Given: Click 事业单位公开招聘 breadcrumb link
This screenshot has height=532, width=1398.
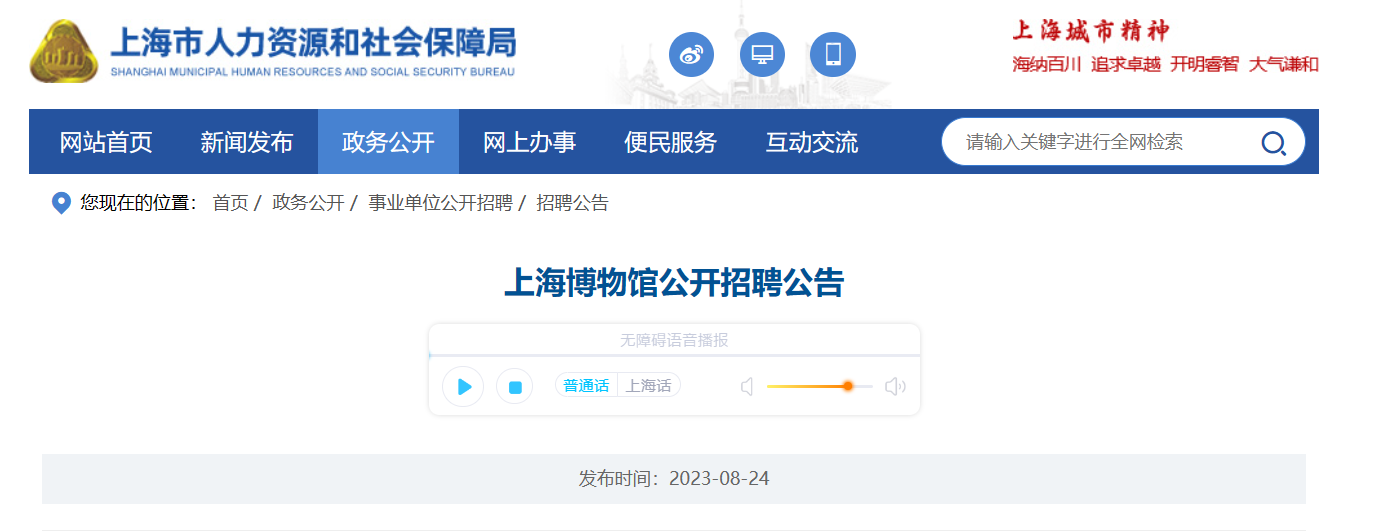Looking at the screenshot, I should coord(440,203).
